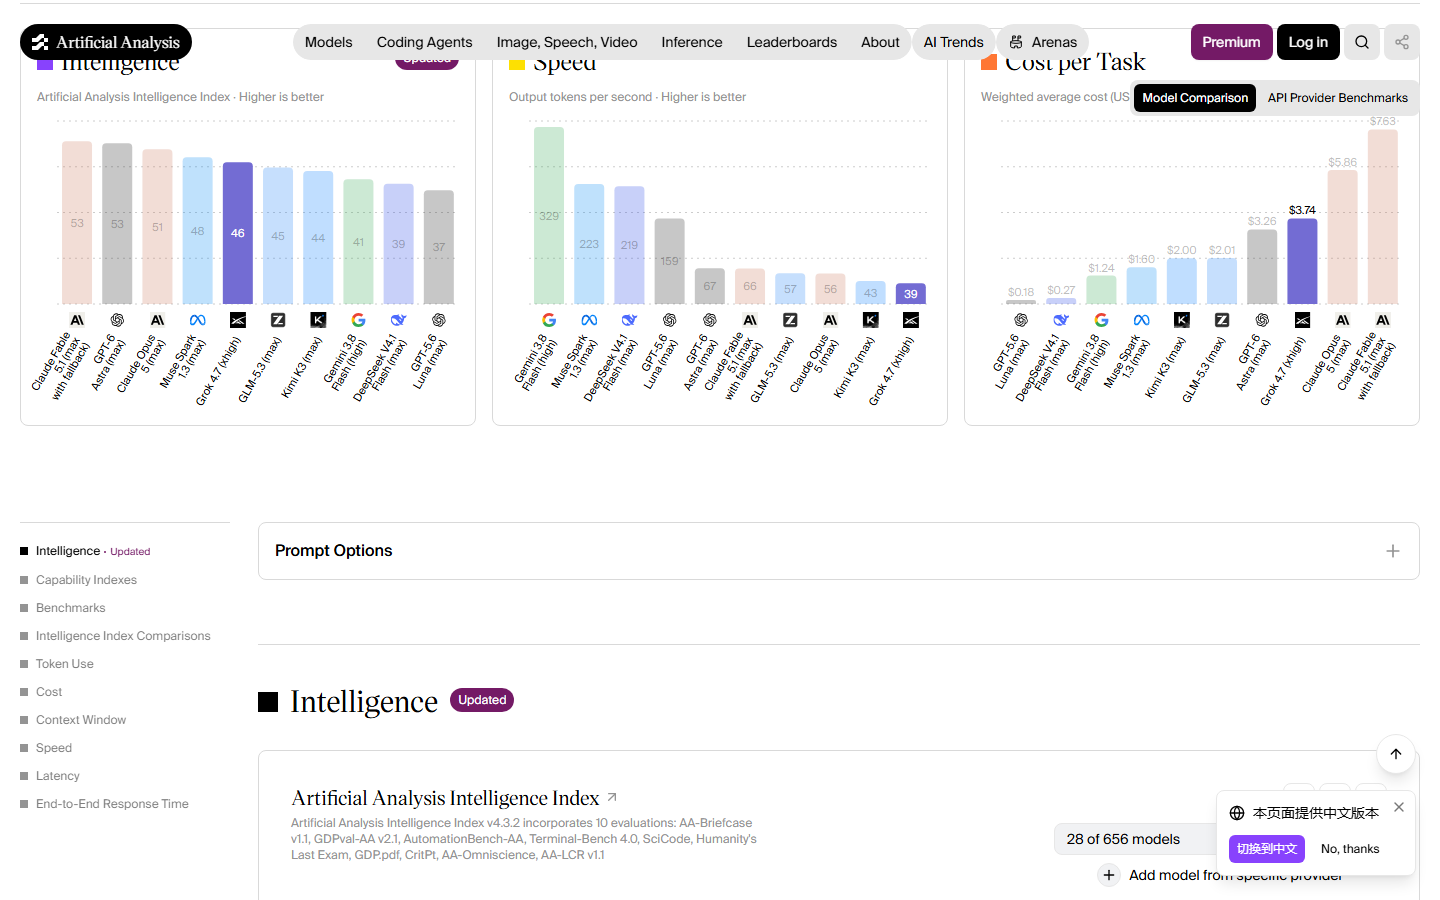Screen dimensions: 1440x900
Task: Click Anthropic logo under Claude Fable in Intelligence chart
Action: (x=77, y=320)
